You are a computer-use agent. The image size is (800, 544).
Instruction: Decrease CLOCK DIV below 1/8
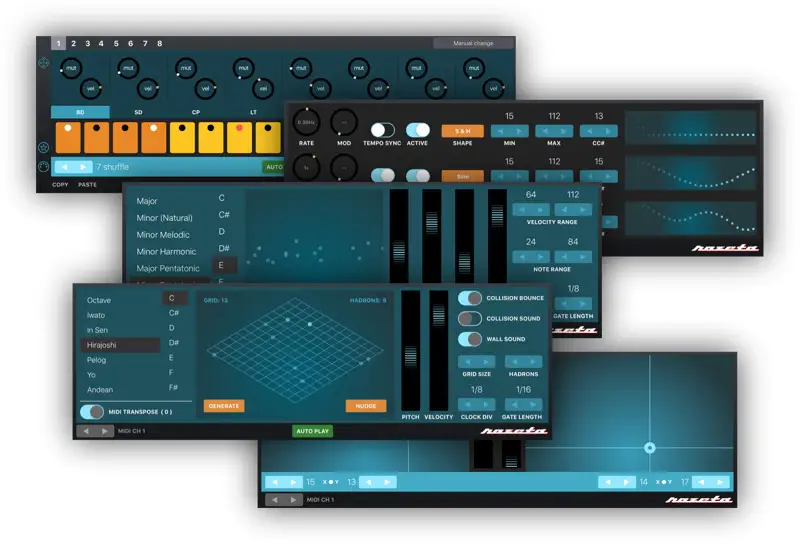pos(468,405)
